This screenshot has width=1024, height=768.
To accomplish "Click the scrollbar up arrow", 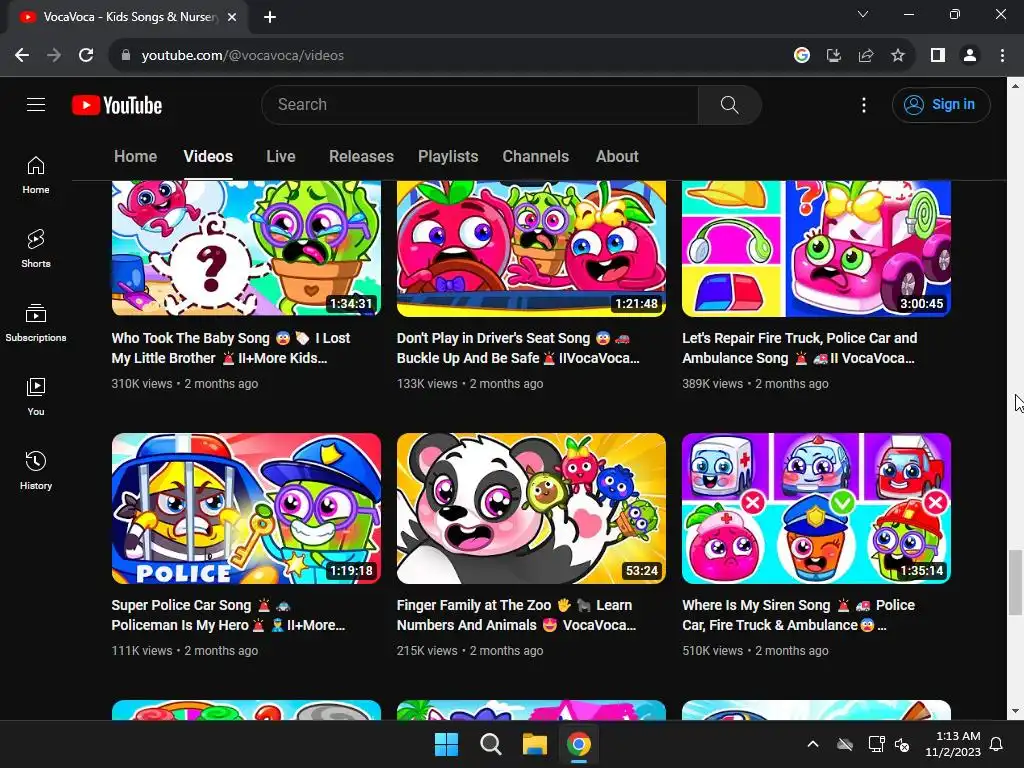I will [1015, 86].
